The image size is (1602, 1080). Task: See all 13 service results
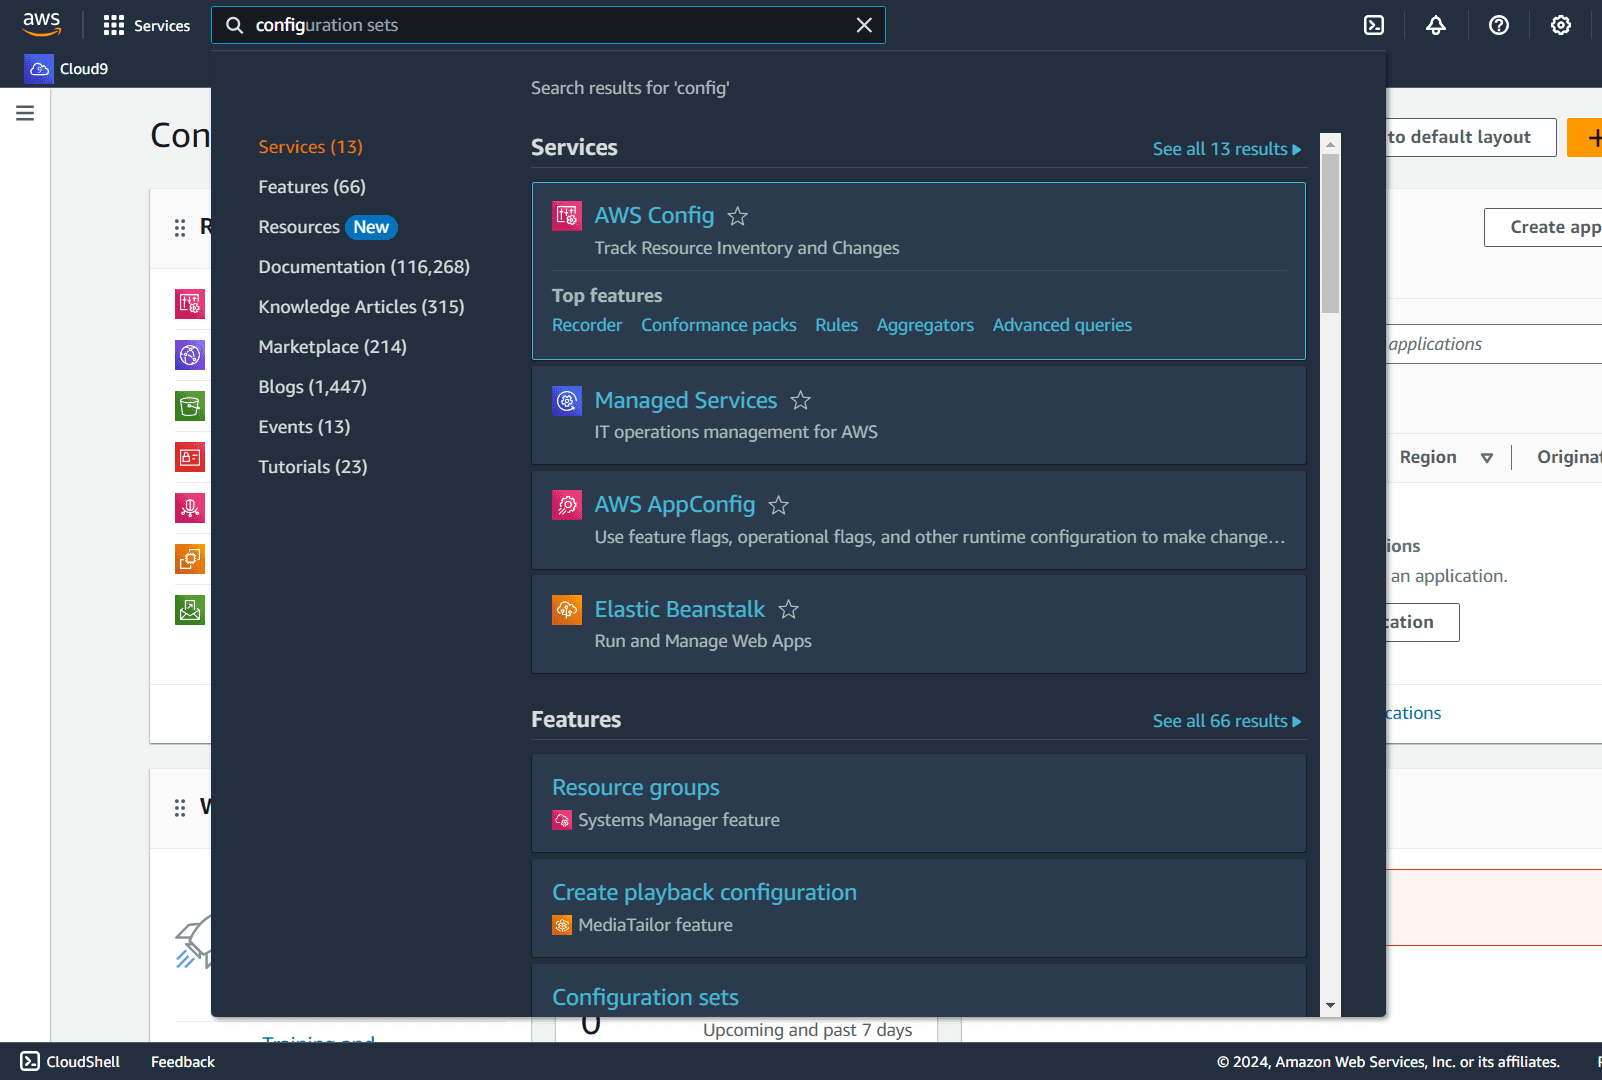click(x=1227, y=149)
